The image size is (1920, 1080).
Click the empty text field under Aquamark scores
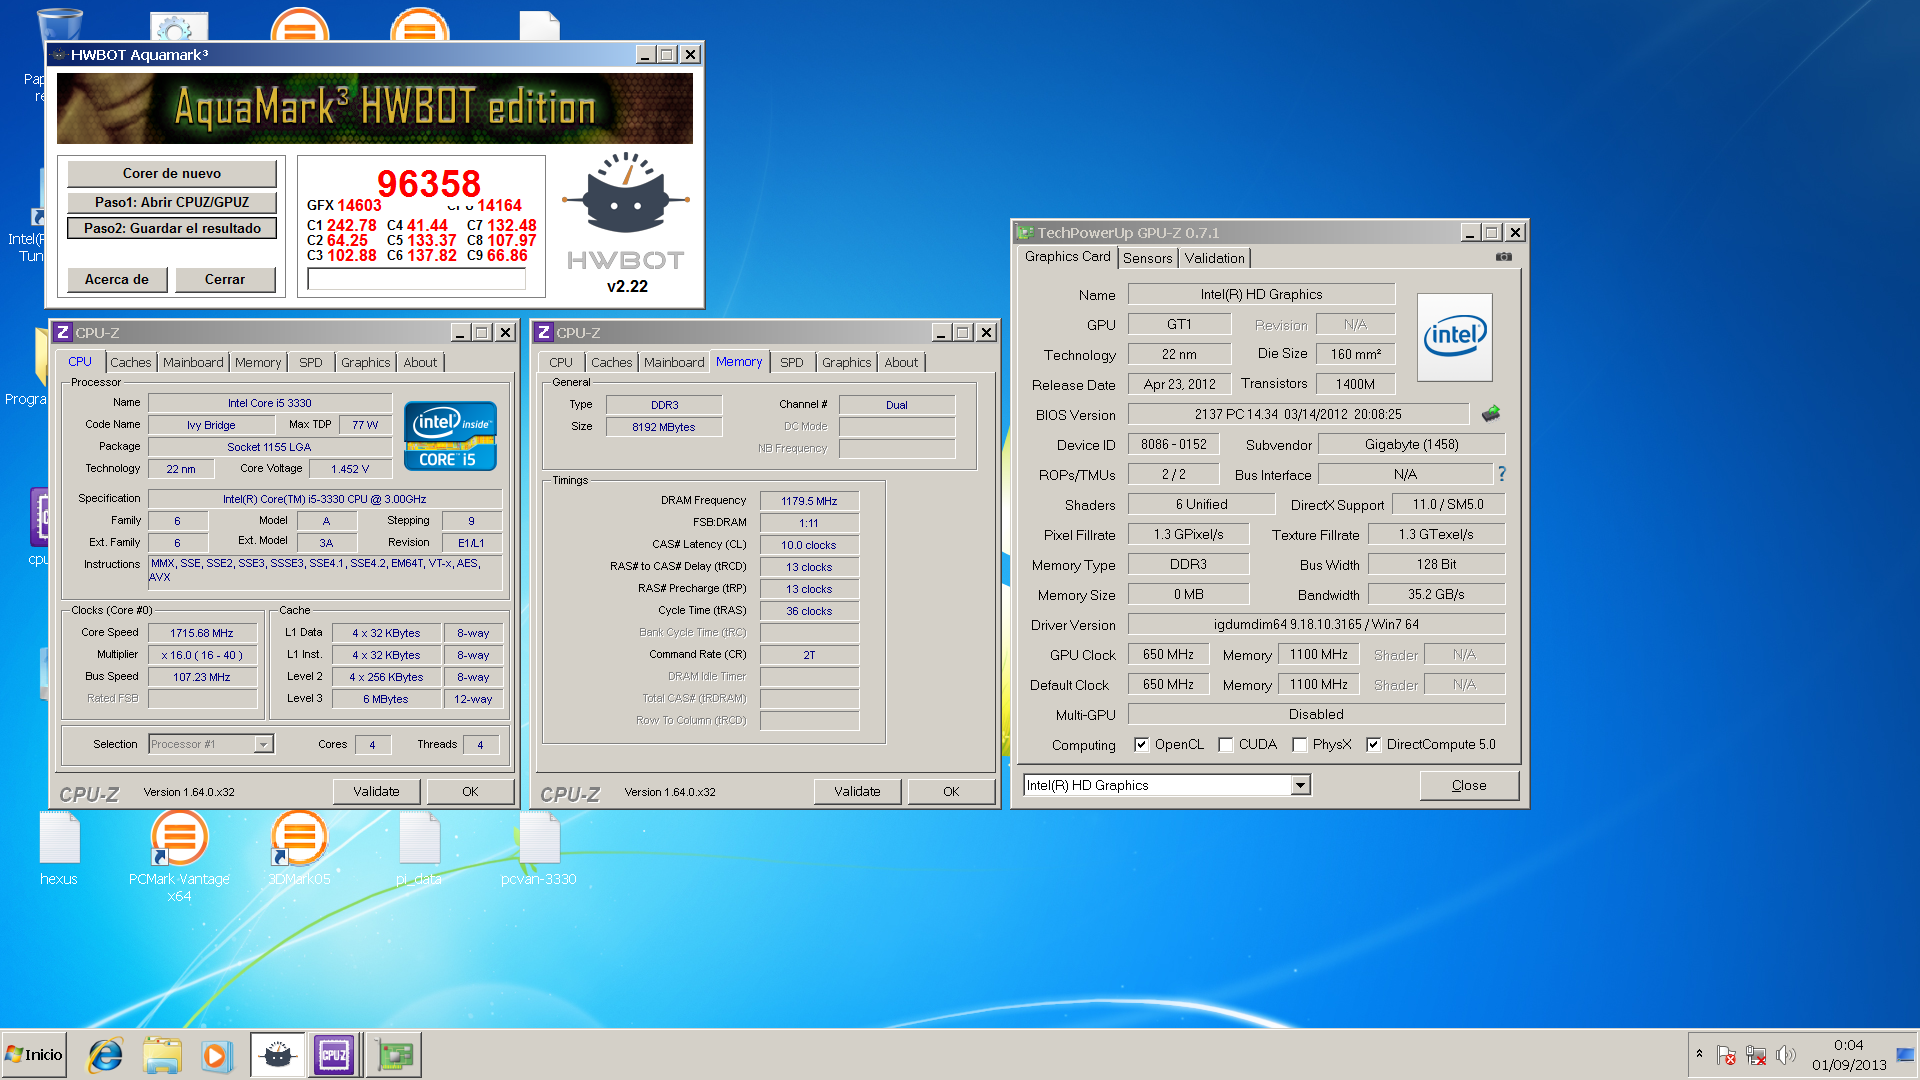[x=416, y=279]
